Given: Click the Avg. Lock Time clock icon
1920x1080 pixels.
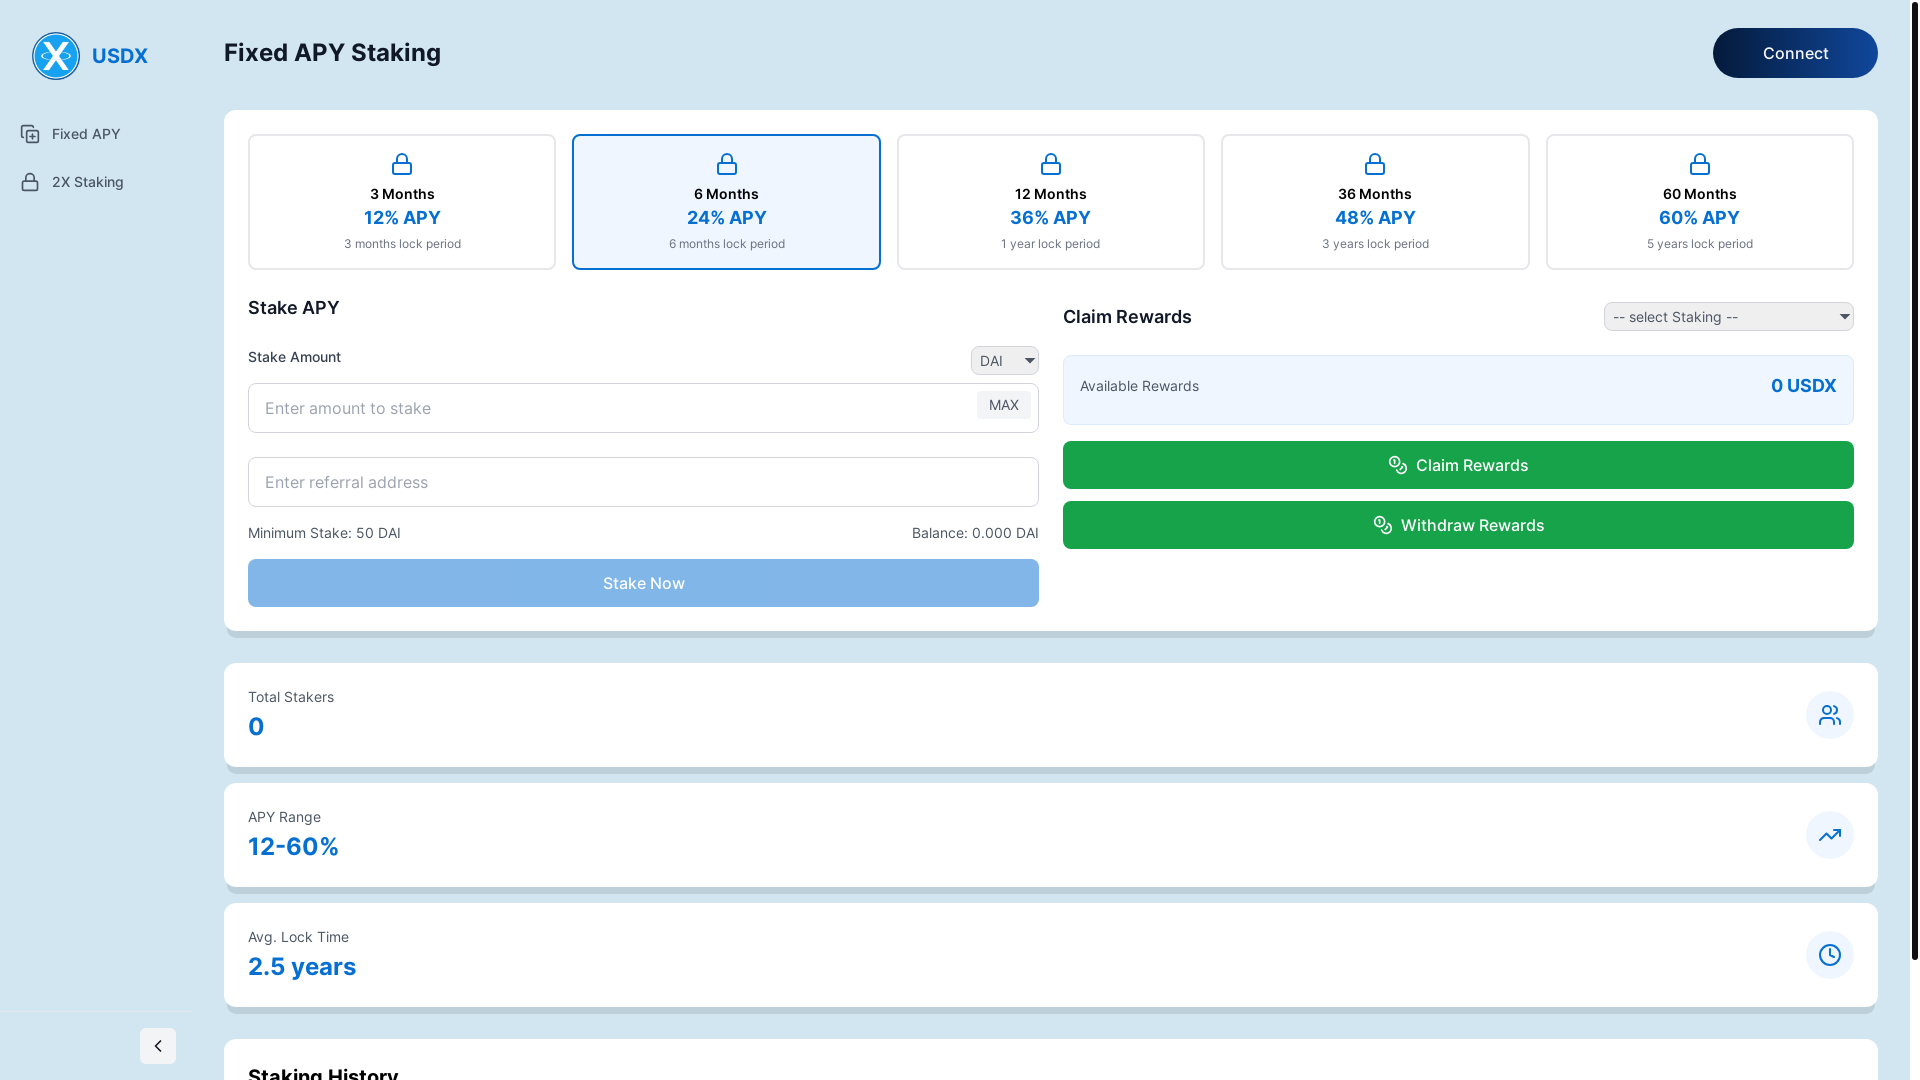Looking at the screenshot, I should click(1830, 955).
